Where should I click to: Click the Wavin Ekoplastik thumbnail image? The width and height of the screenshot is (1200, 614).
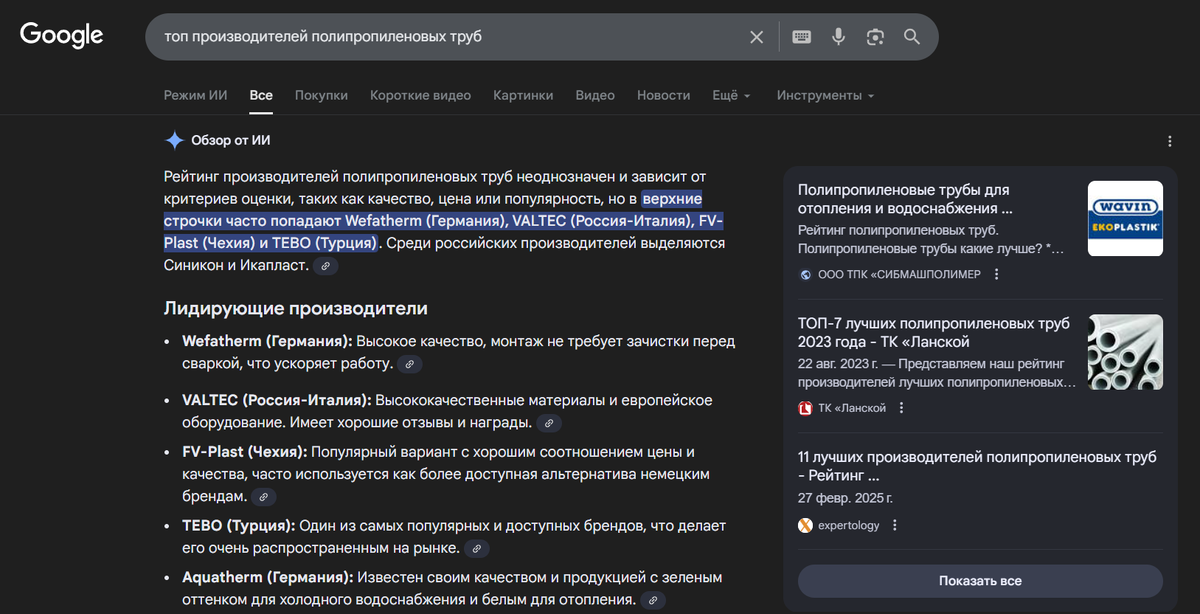[1125, 218]
